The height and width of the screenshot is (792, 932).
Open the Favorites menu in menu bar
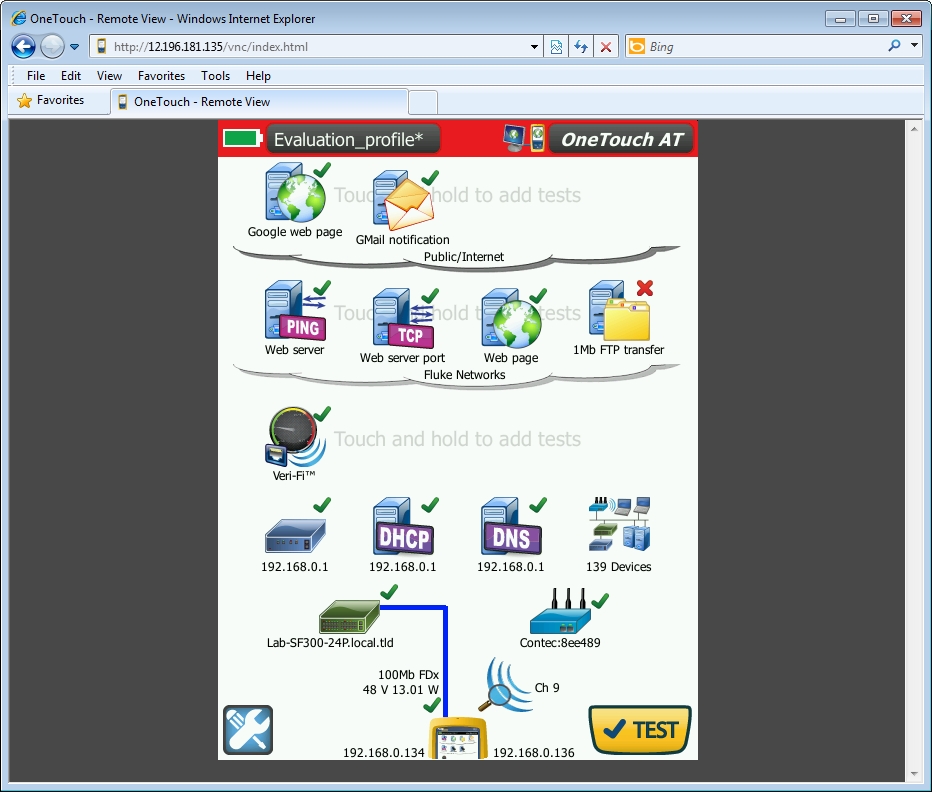click(161, 75)
